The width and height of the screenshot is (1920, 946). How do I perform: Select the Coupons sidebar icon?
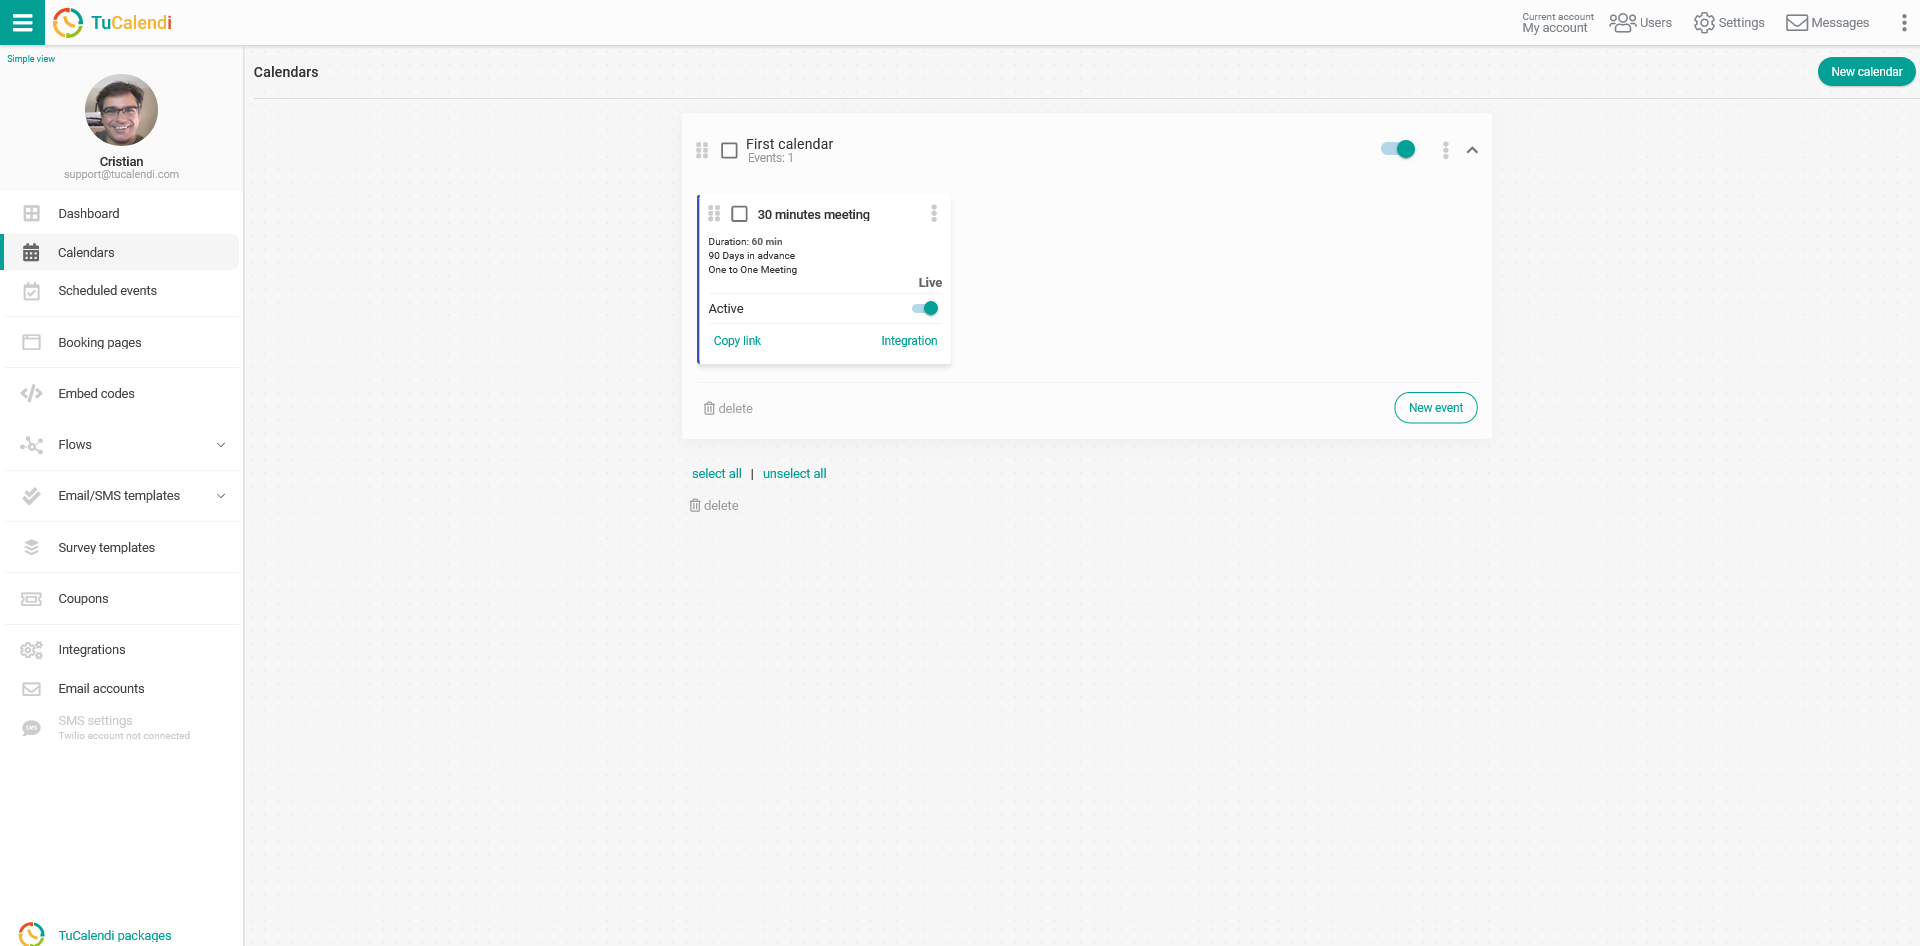(31, 598)
